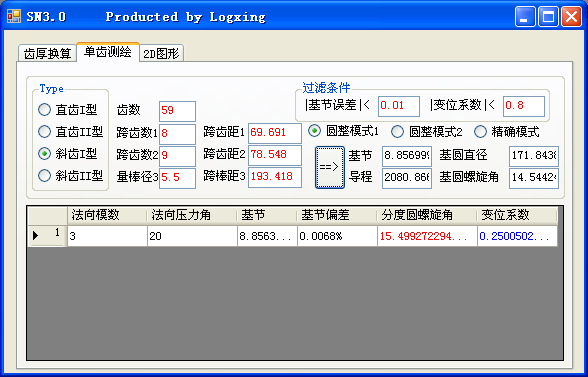588x377 pixels.
Task: Click the cell with pressure angle 20
Action: [x=192, y=236]
